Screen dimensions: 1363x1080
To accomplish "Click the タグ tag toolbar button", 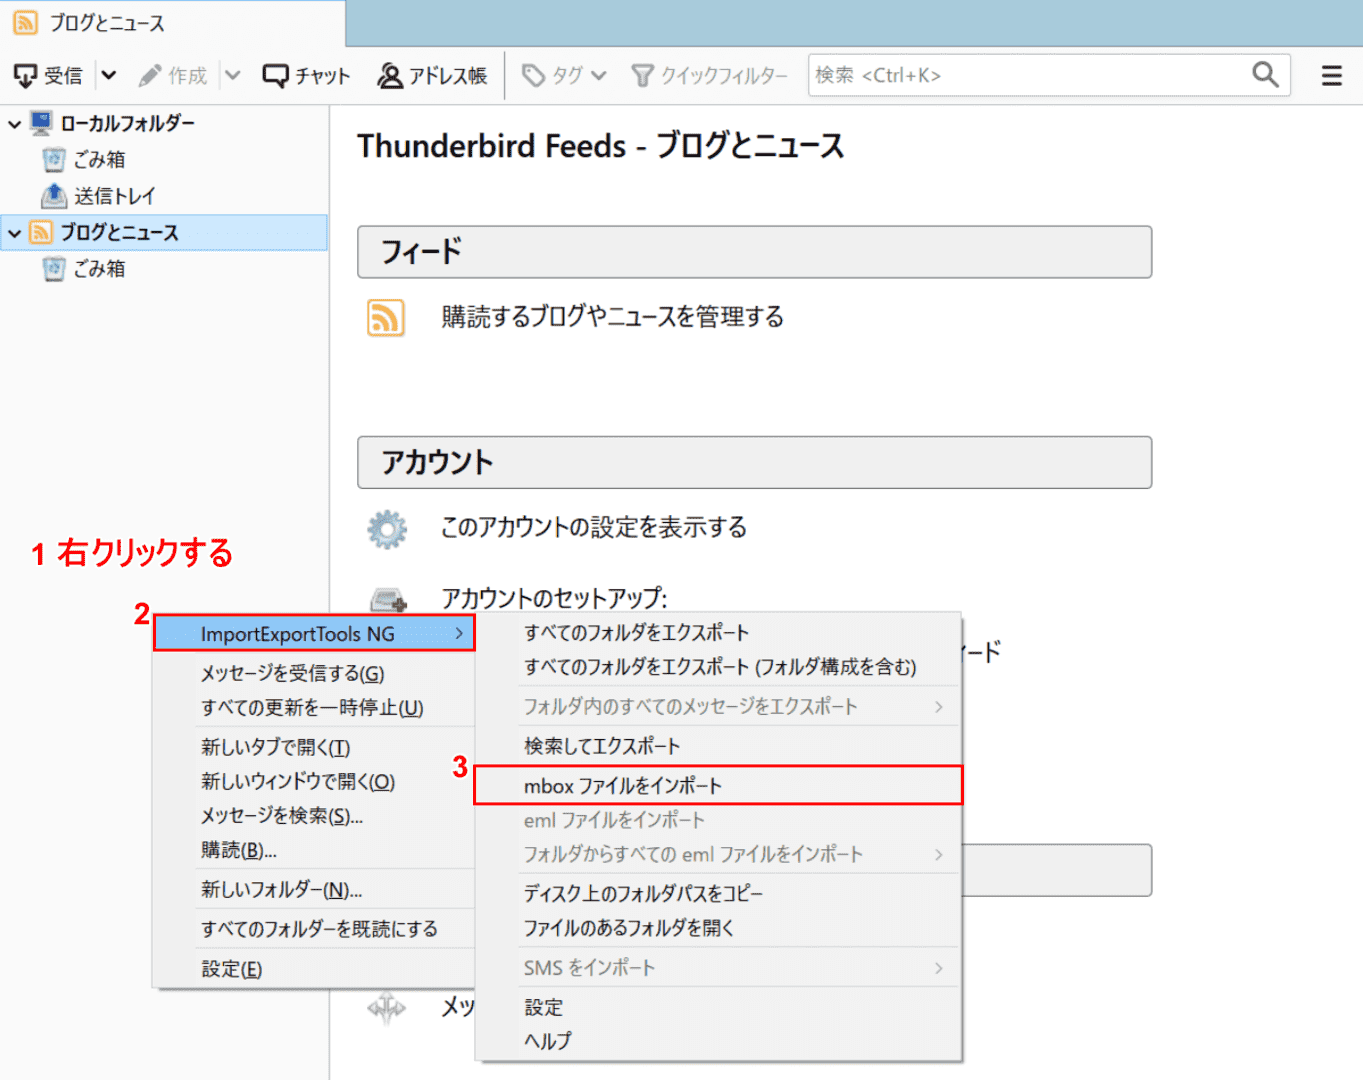I will pyautogui.click(x=553, y=76).
